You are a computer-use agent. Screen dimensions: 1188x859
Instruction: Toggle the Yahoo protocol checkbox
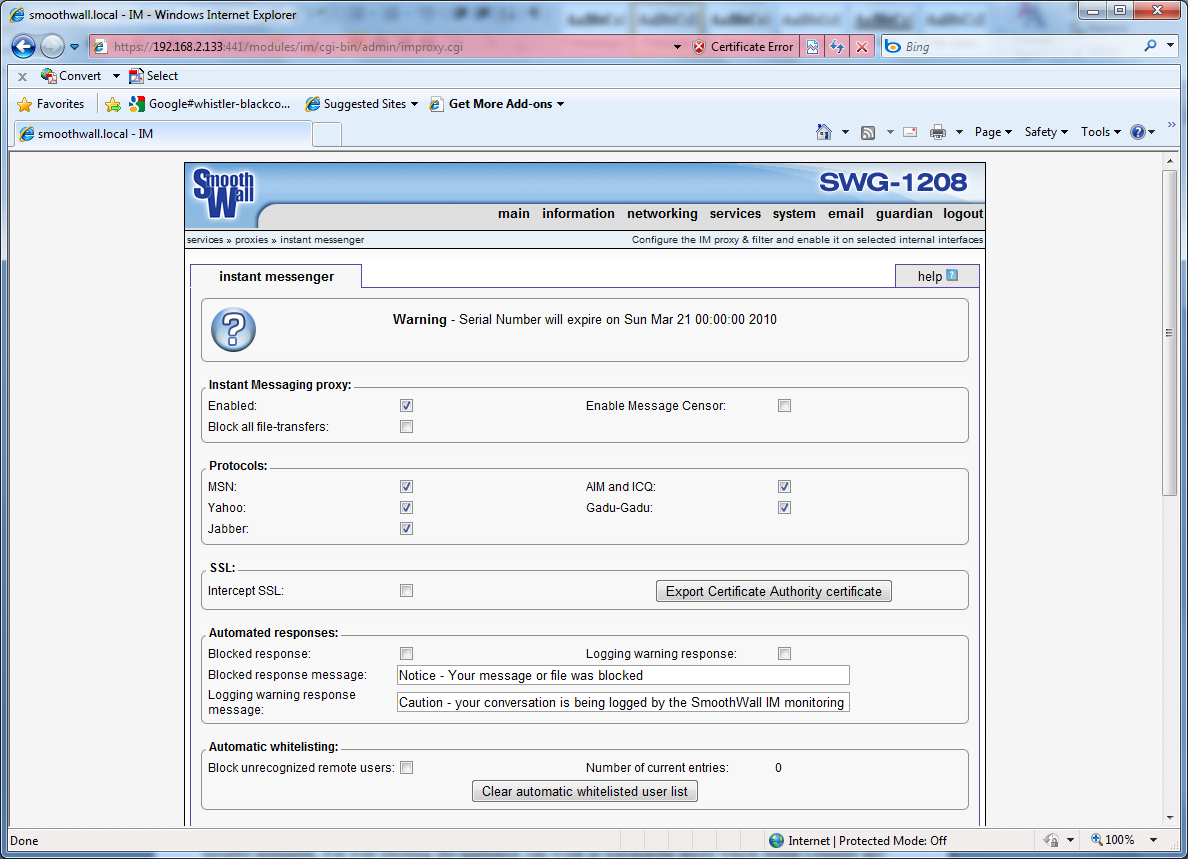tap(407, 508)
